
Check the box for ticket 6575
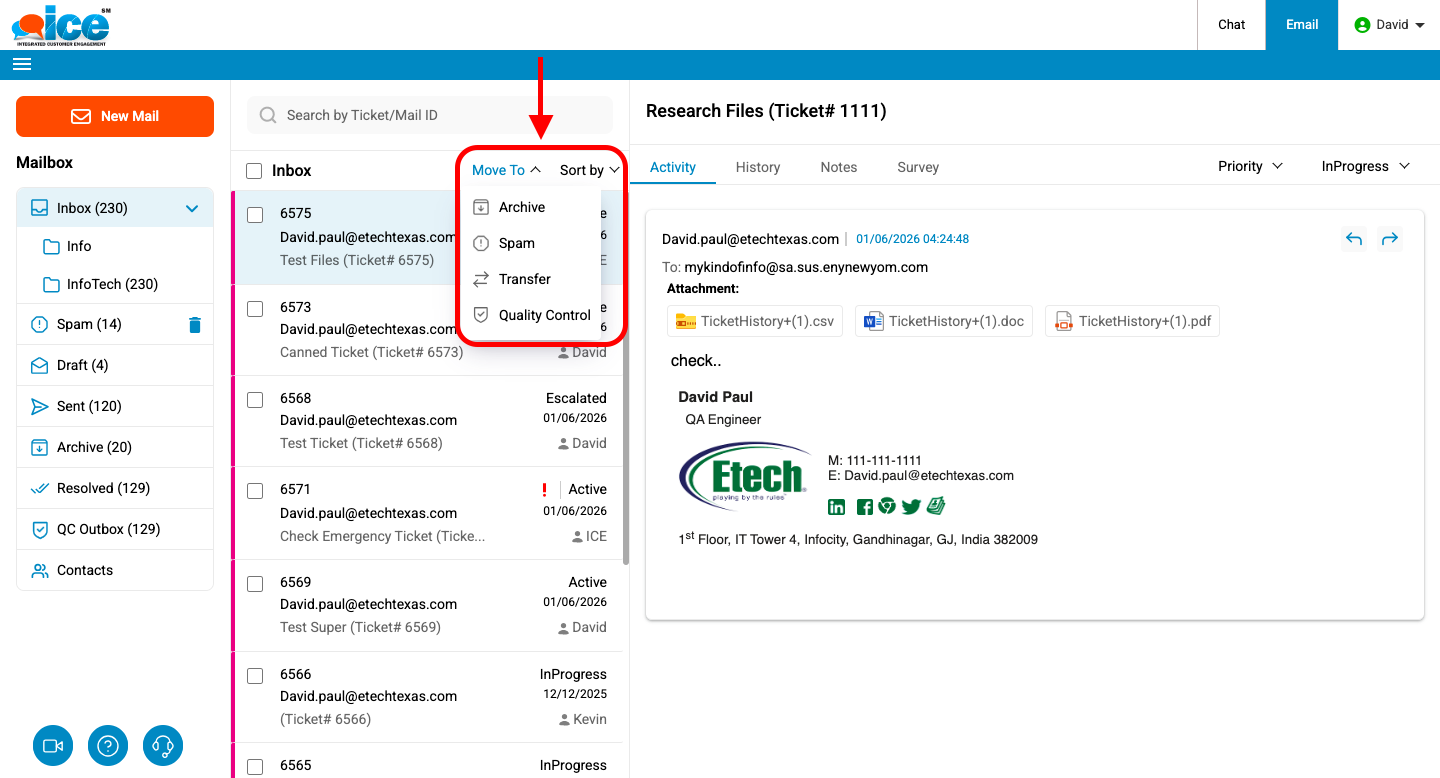pos(255,215)
